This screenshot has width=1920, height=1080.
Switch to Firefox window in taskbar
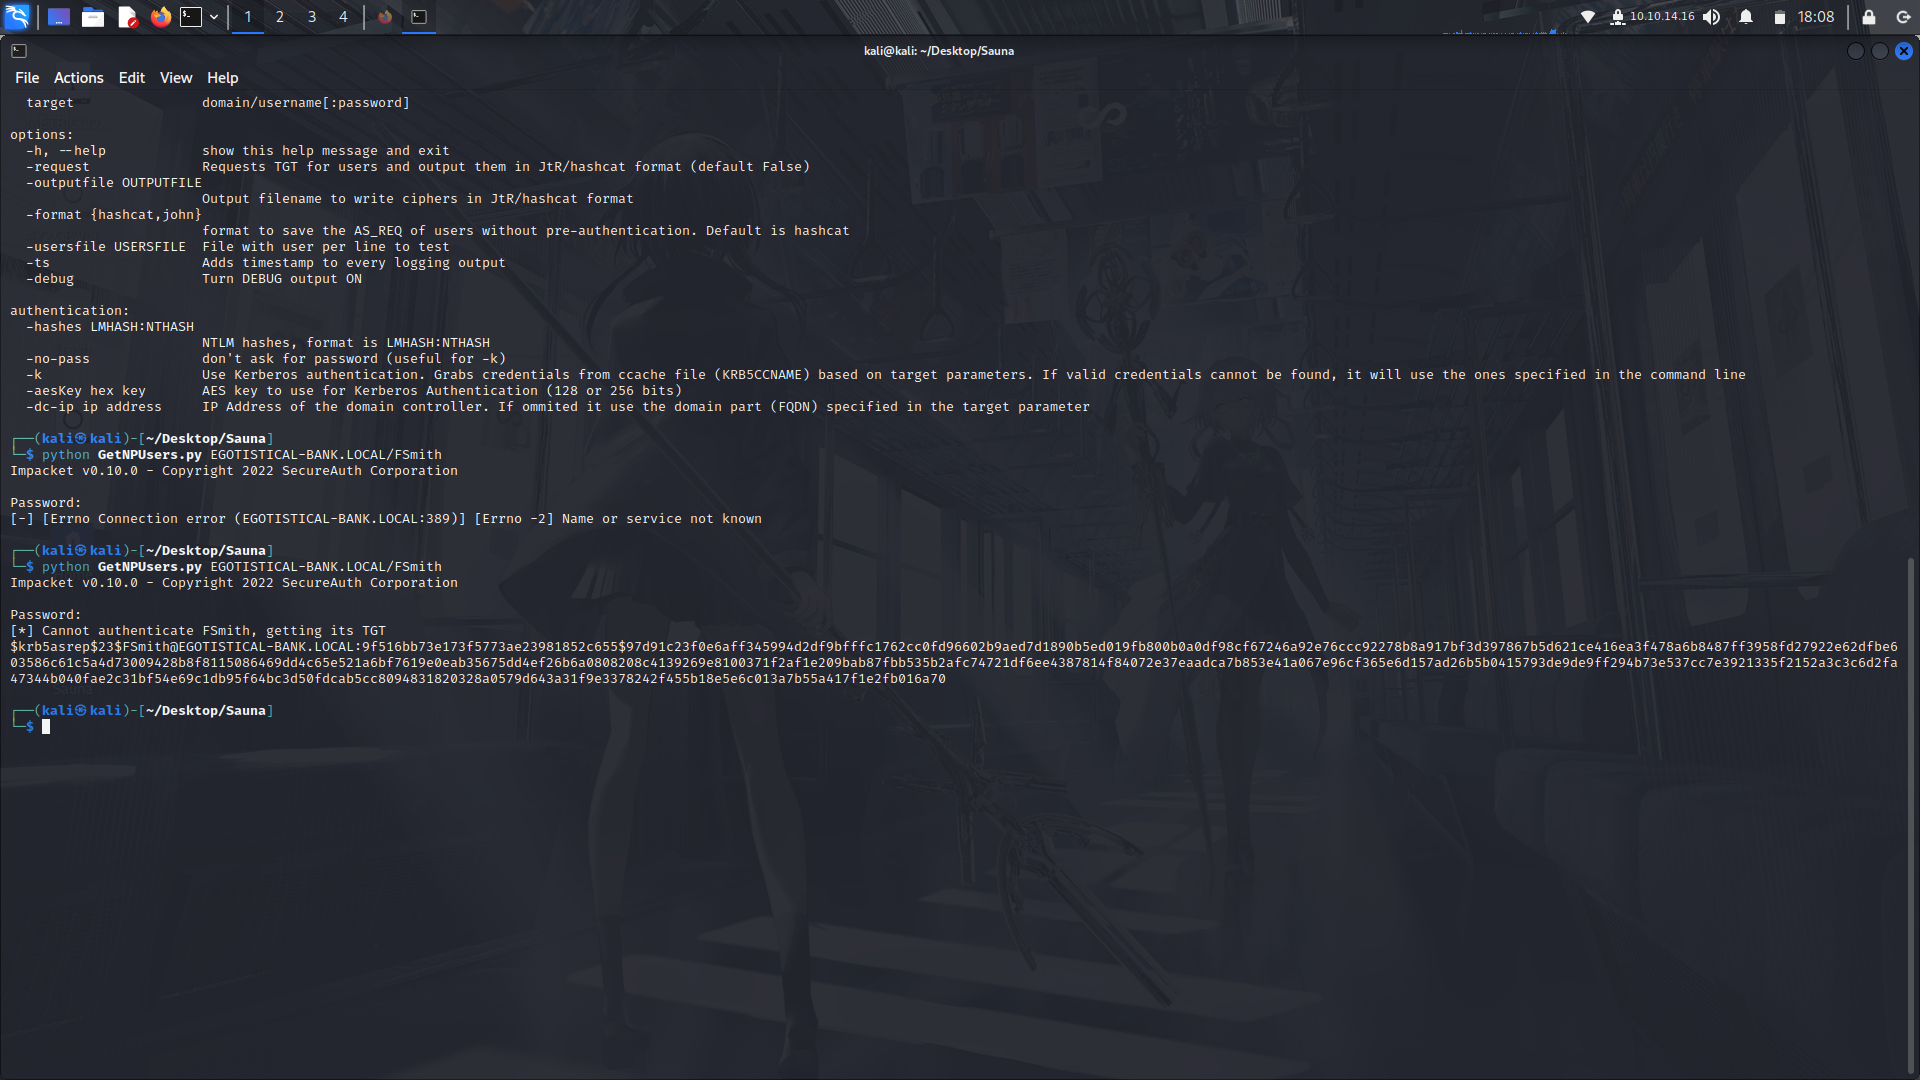pyautogui.click(x=385, y=16)
